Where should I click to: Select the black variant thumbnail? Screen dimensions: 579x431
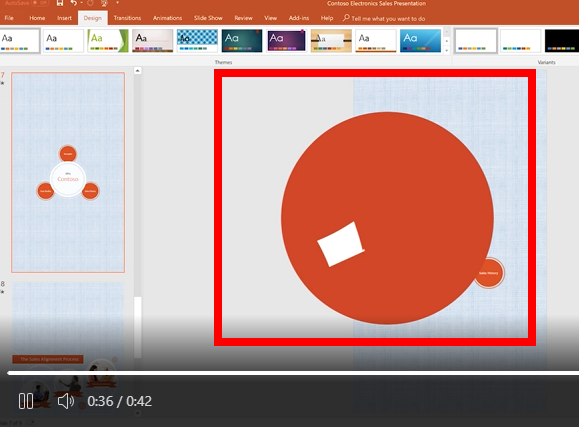pyautogui.click(x=562, y=41)
